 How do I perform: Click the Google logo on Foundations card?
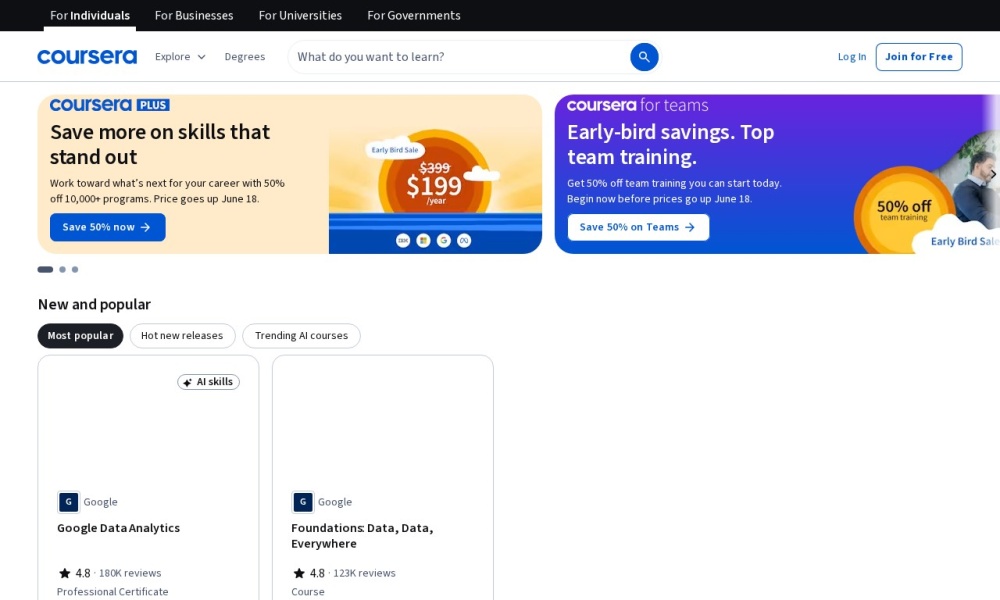[303, 502]
